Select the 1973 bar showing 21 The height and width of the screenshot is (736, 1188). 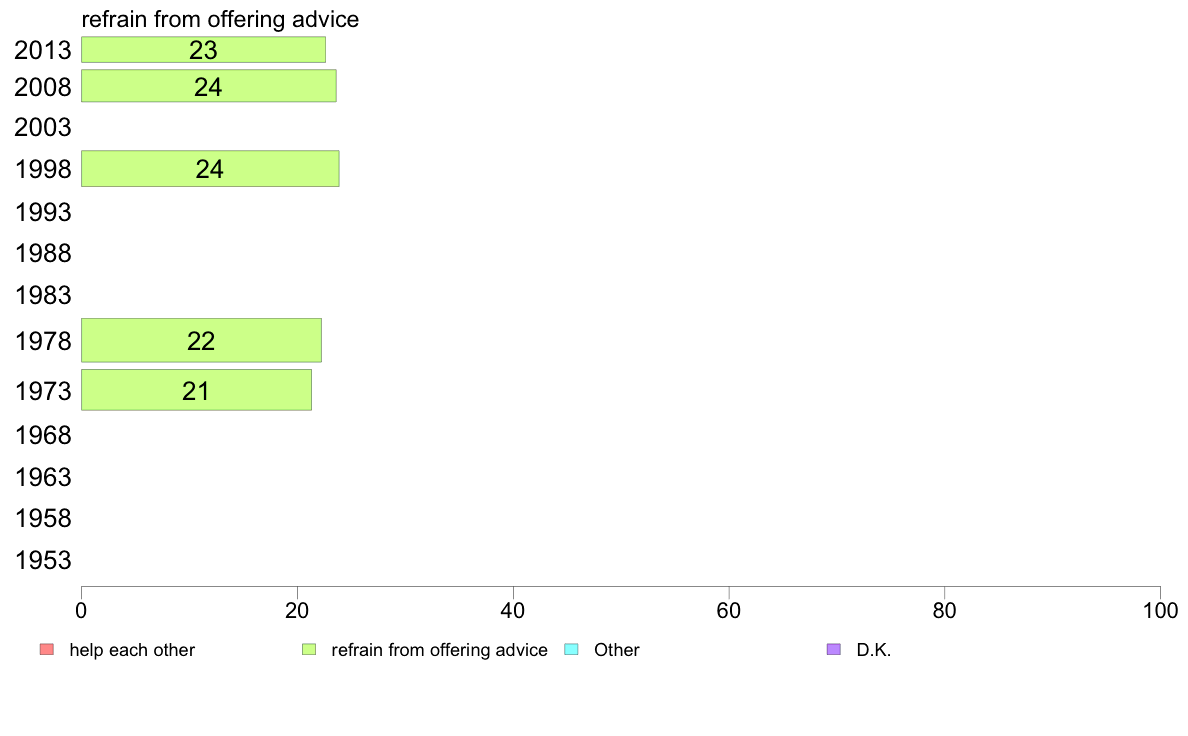point(196,390)
